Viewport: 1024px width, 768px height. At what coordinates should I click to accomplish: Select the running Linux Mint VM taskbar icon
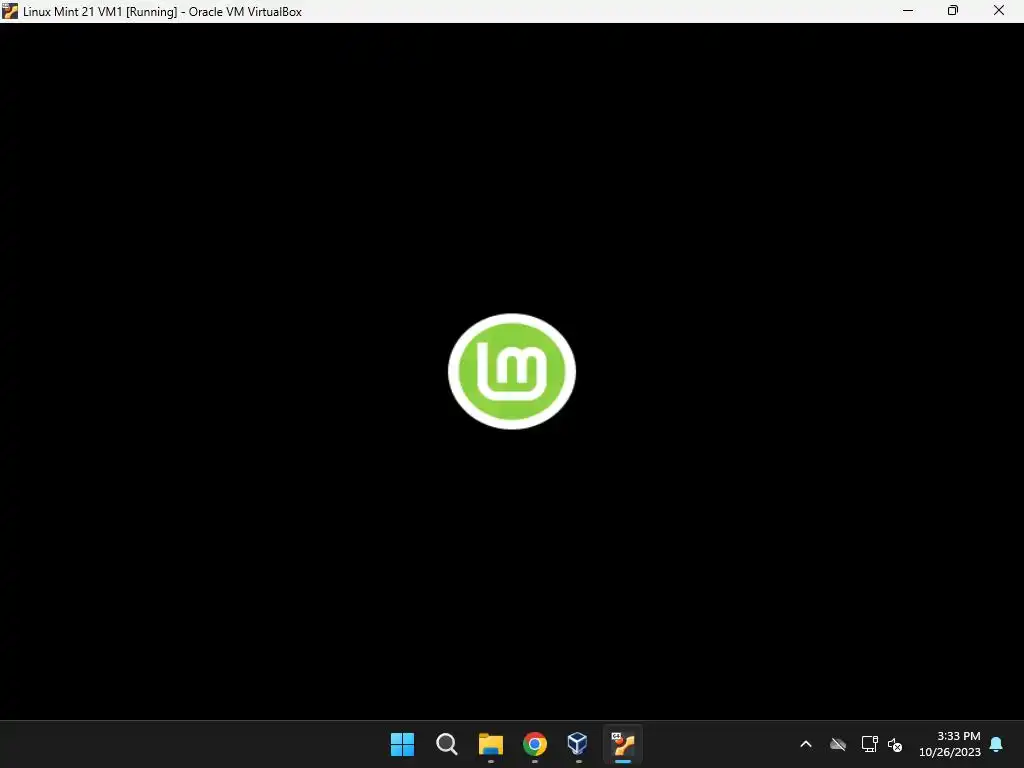[x=623, y=744]
